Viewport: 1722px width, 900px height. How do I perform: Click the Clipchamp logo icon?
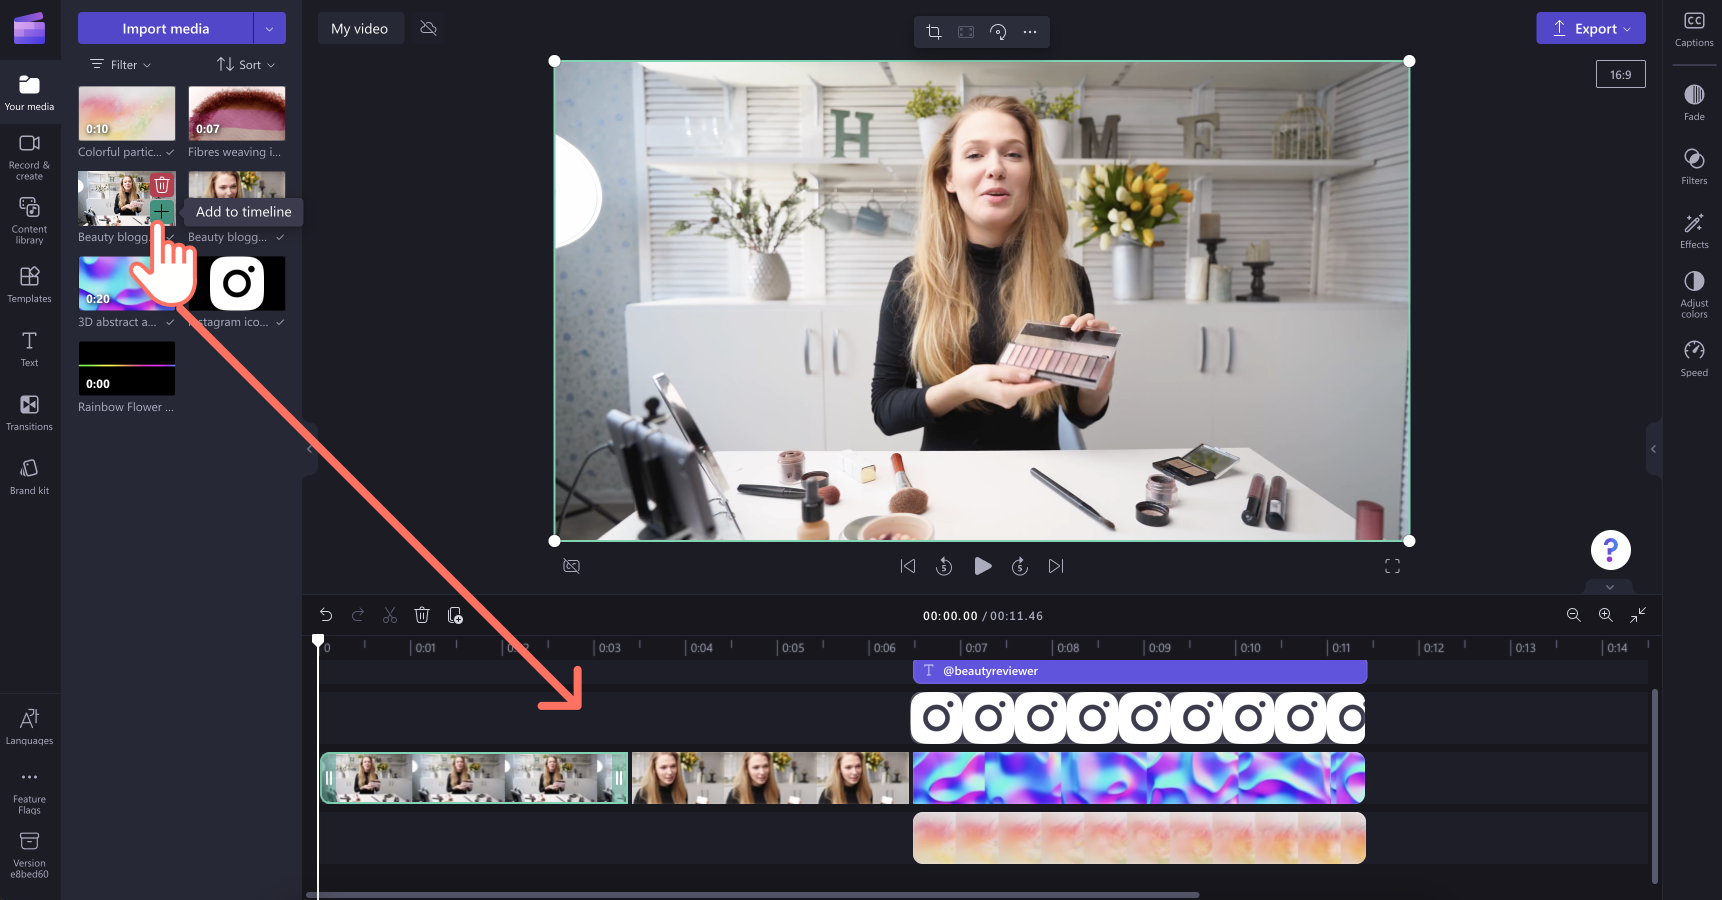(x=29, y=28)
